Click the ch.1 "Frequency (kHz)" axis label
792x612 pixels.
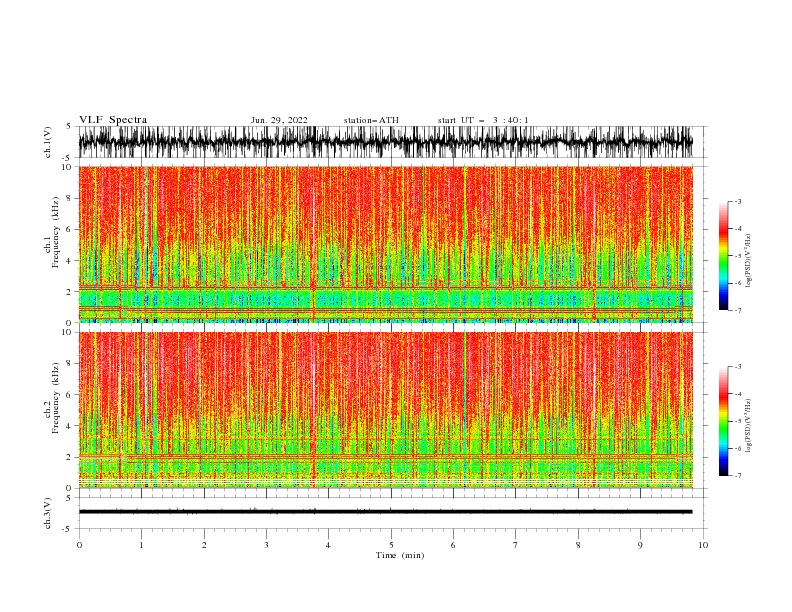(56, 232)
